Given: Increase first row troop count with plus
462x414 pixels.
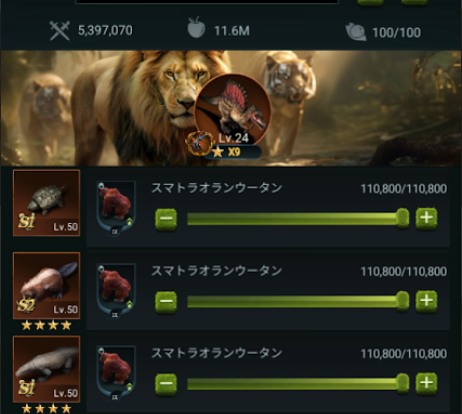Looking at the screenshot, I should (x=426, y=218).
